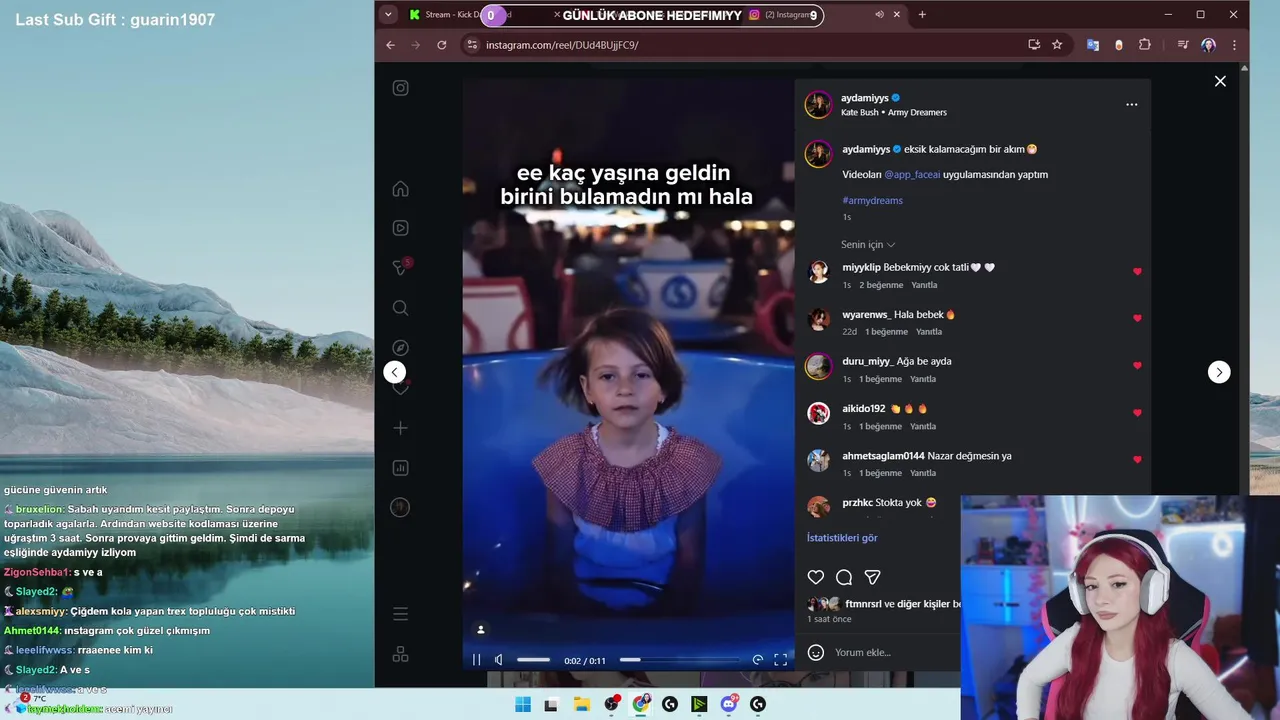Open Google Translate extension icon
The width and height of the screenshot is (1280, 720).
1093,45
